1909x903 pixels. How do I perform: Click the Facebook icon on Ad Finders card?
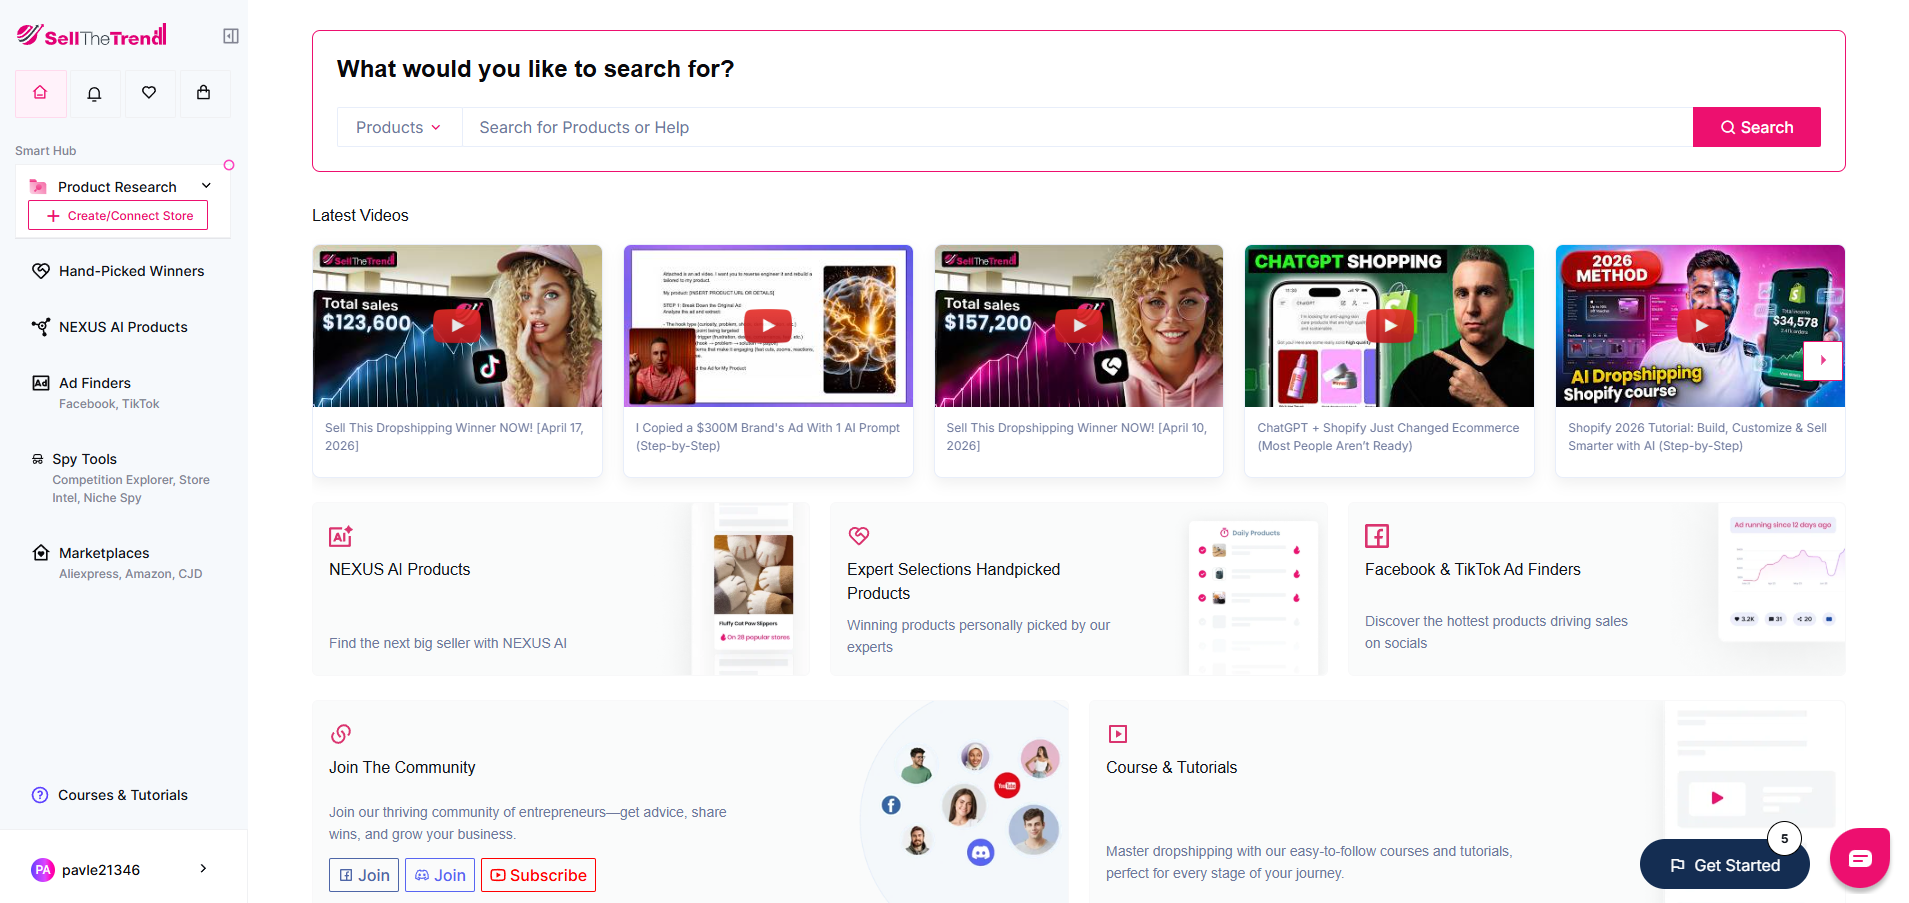1377,536
